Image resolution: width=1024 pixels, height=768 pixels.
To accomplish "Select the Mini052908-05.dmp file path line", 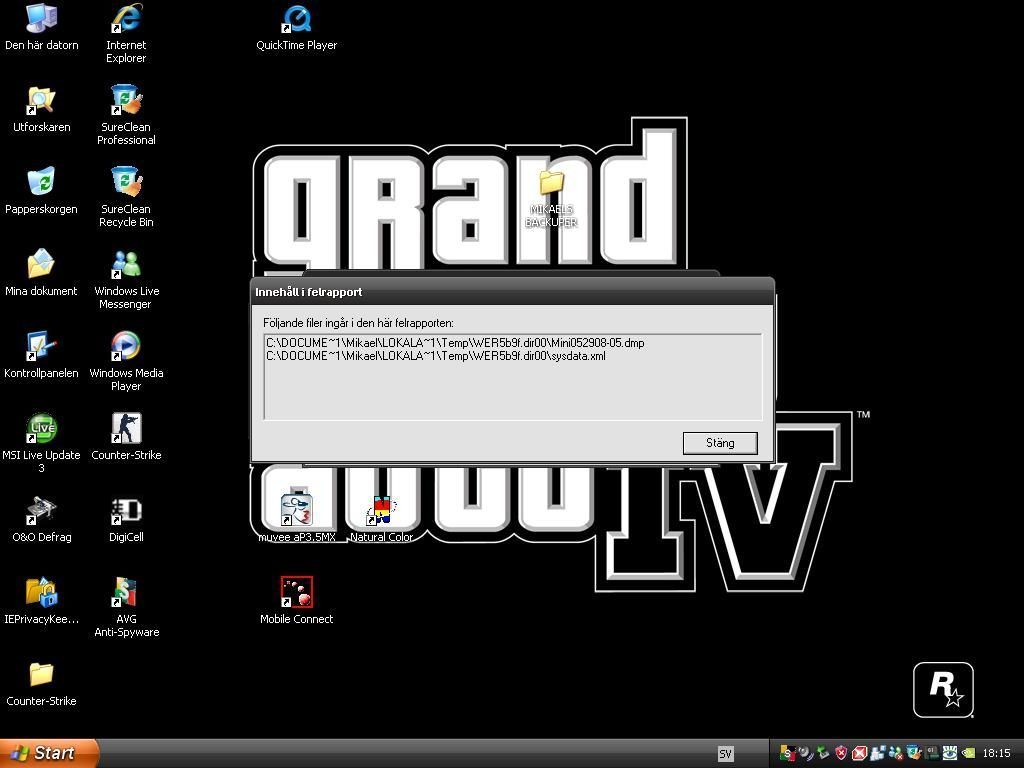I will [455, 343].
